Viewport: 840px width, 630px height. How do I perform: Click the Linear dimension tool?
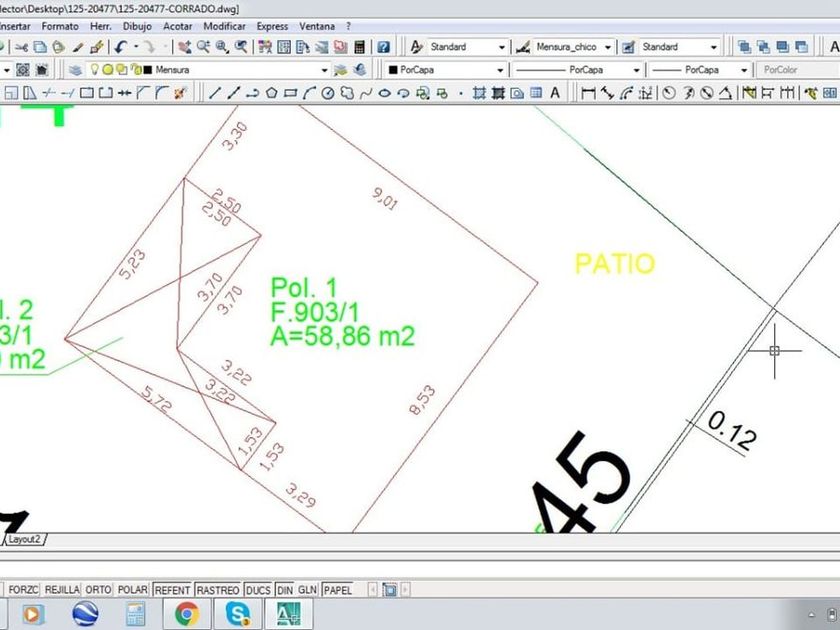(x=588, y=93)
